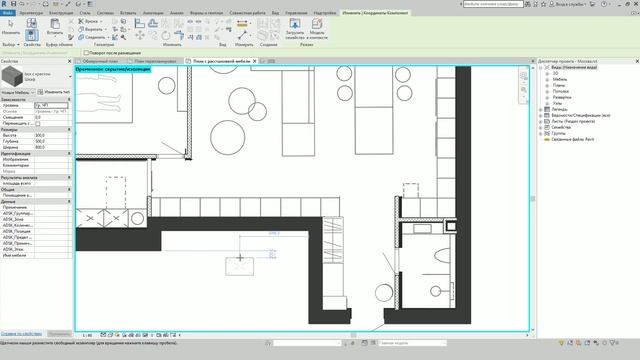Click the Уровень value input field
The image size is (640, 360).
pyautogui.click(x=51, y=105)
